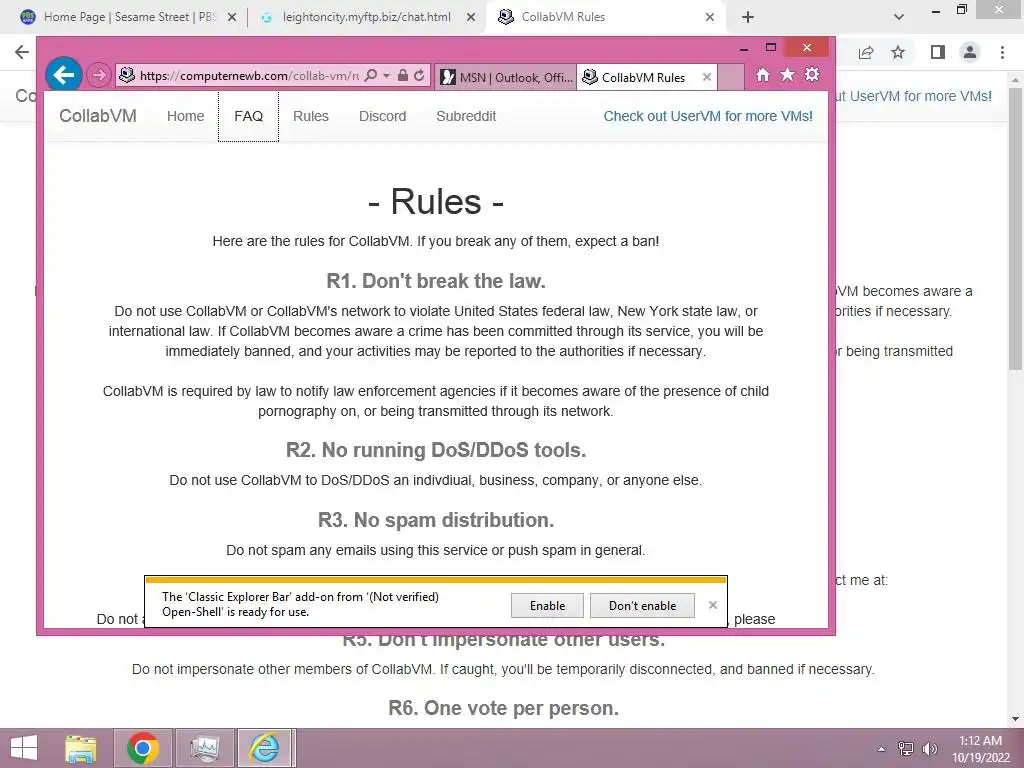Click Don't enable add-on button
The image size is (1024, 768).
(x=643, y=605)
